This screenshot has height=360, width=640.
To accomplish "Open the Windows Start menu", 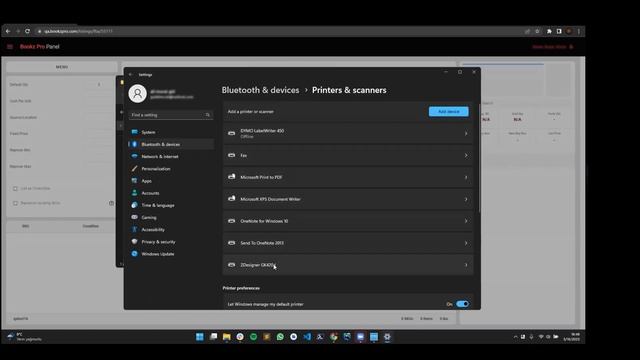I will pos(200,337).
